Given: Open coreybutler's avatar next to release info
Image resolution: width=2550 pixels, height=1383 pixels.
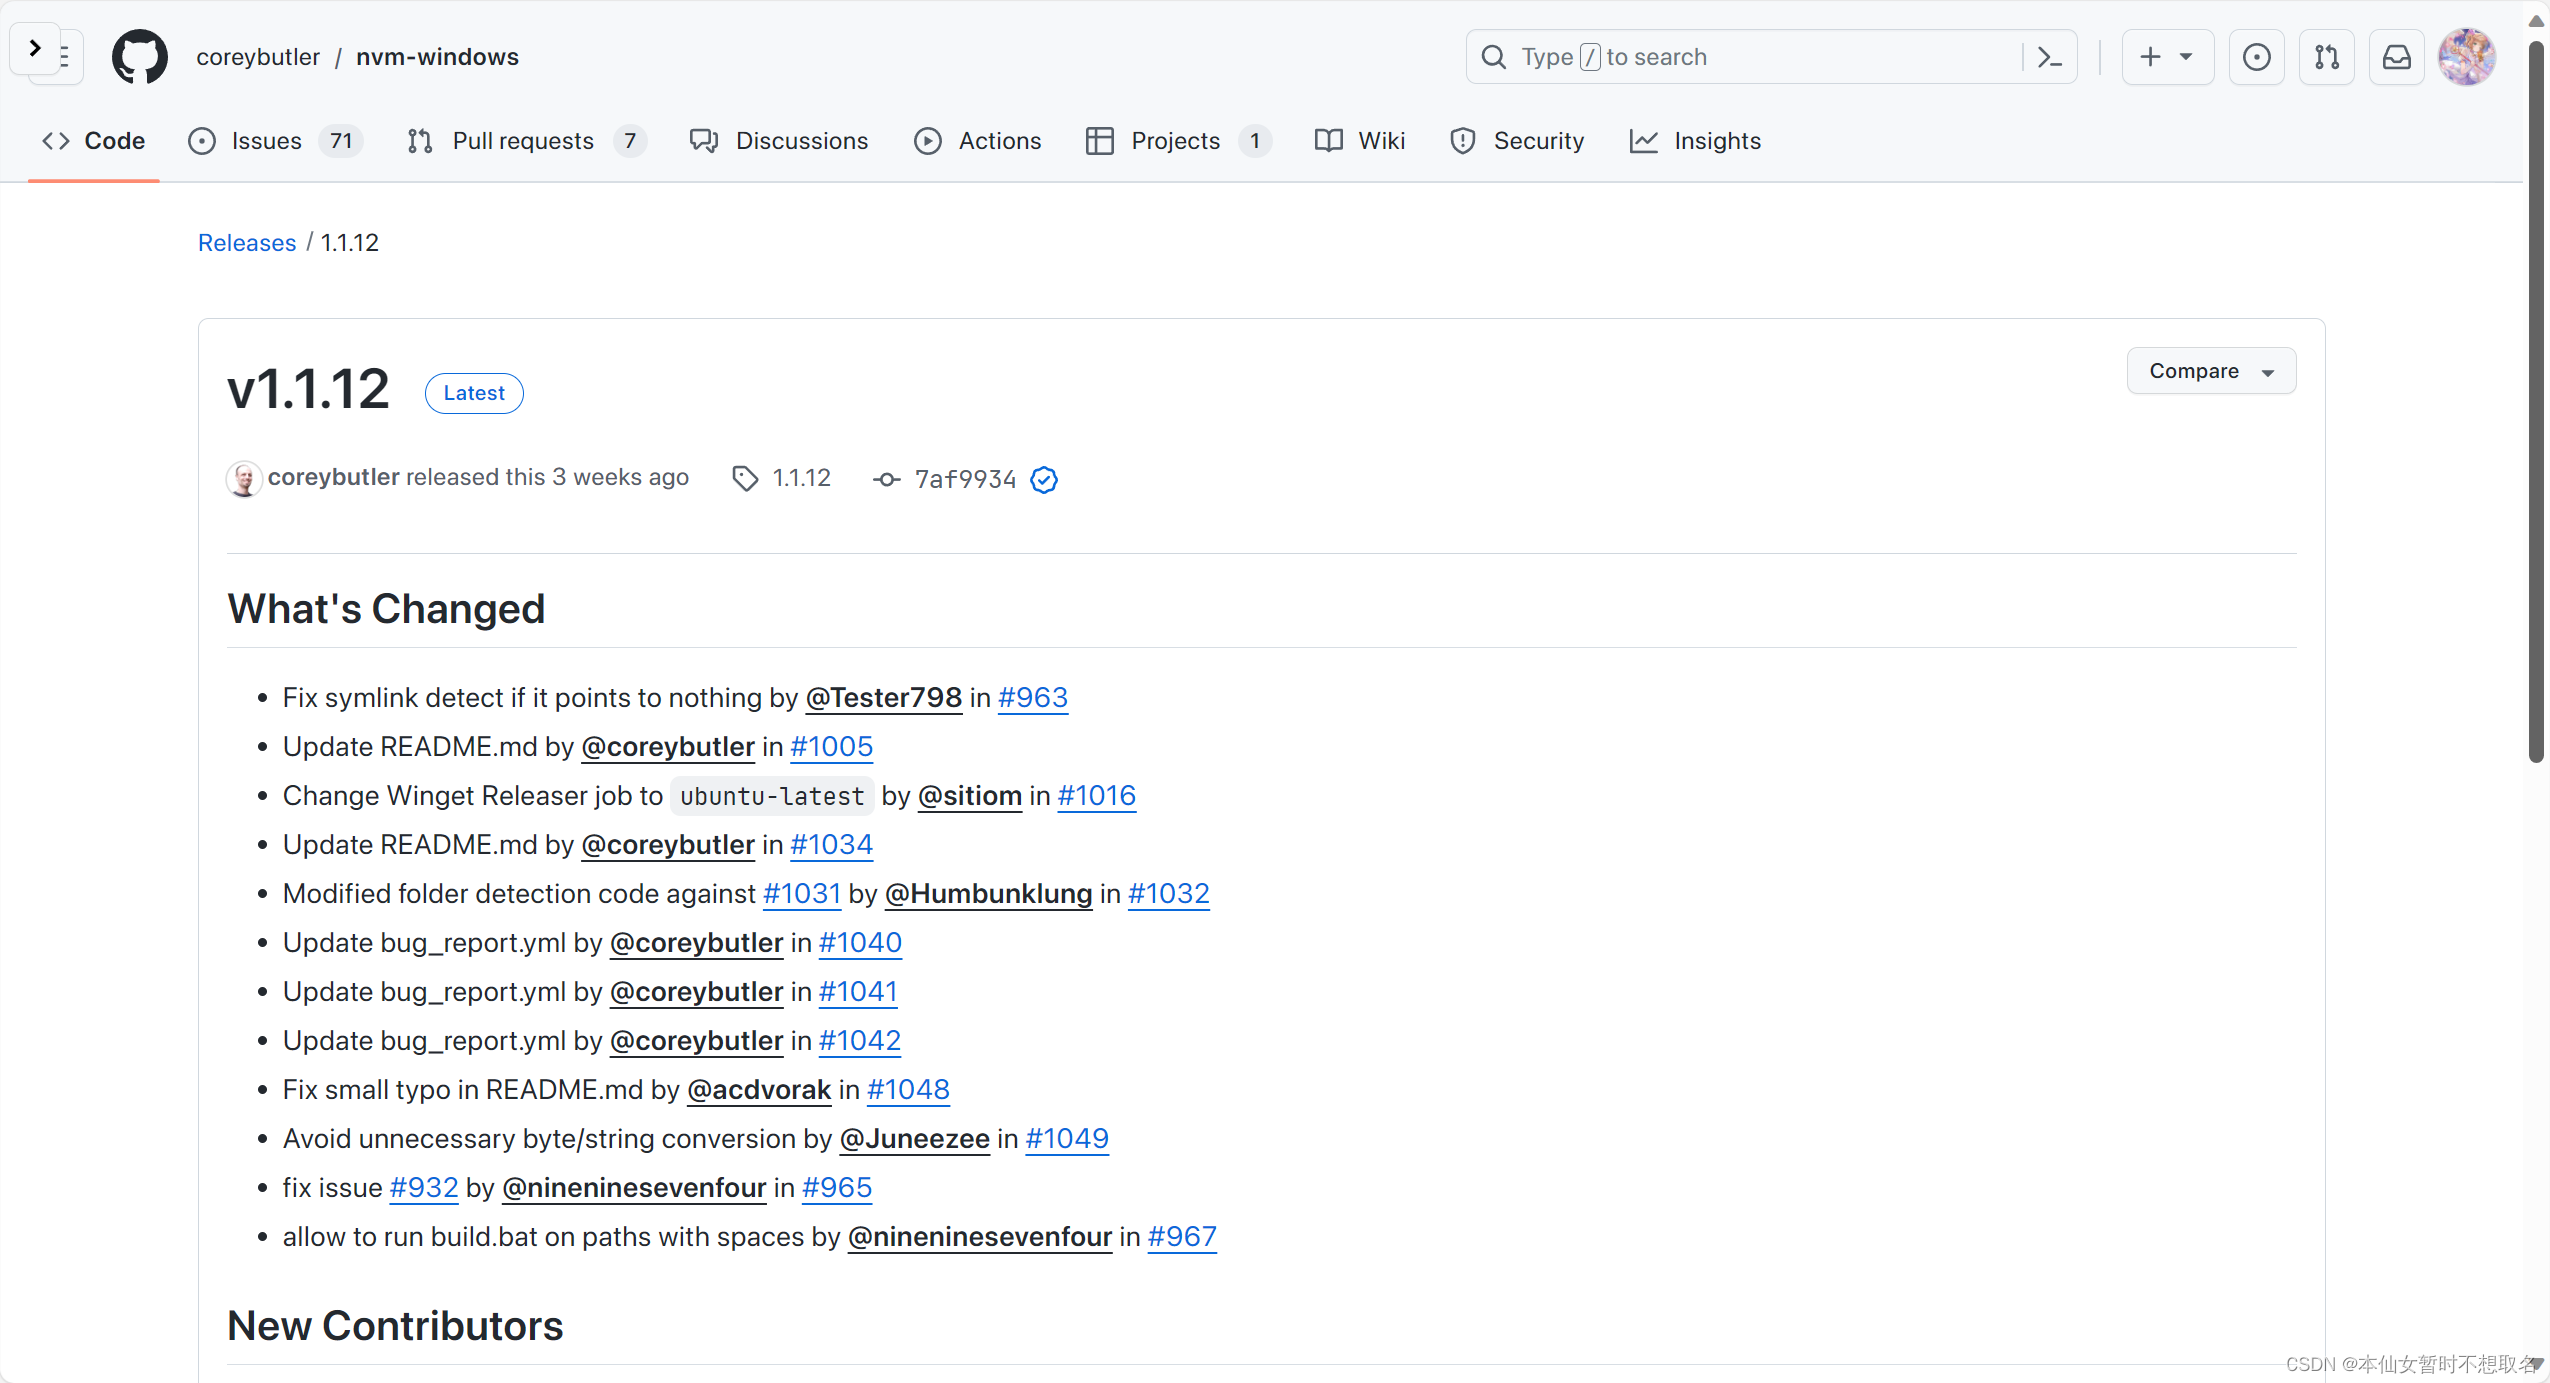Looking at the screenshot, I should tap(244, 479).
